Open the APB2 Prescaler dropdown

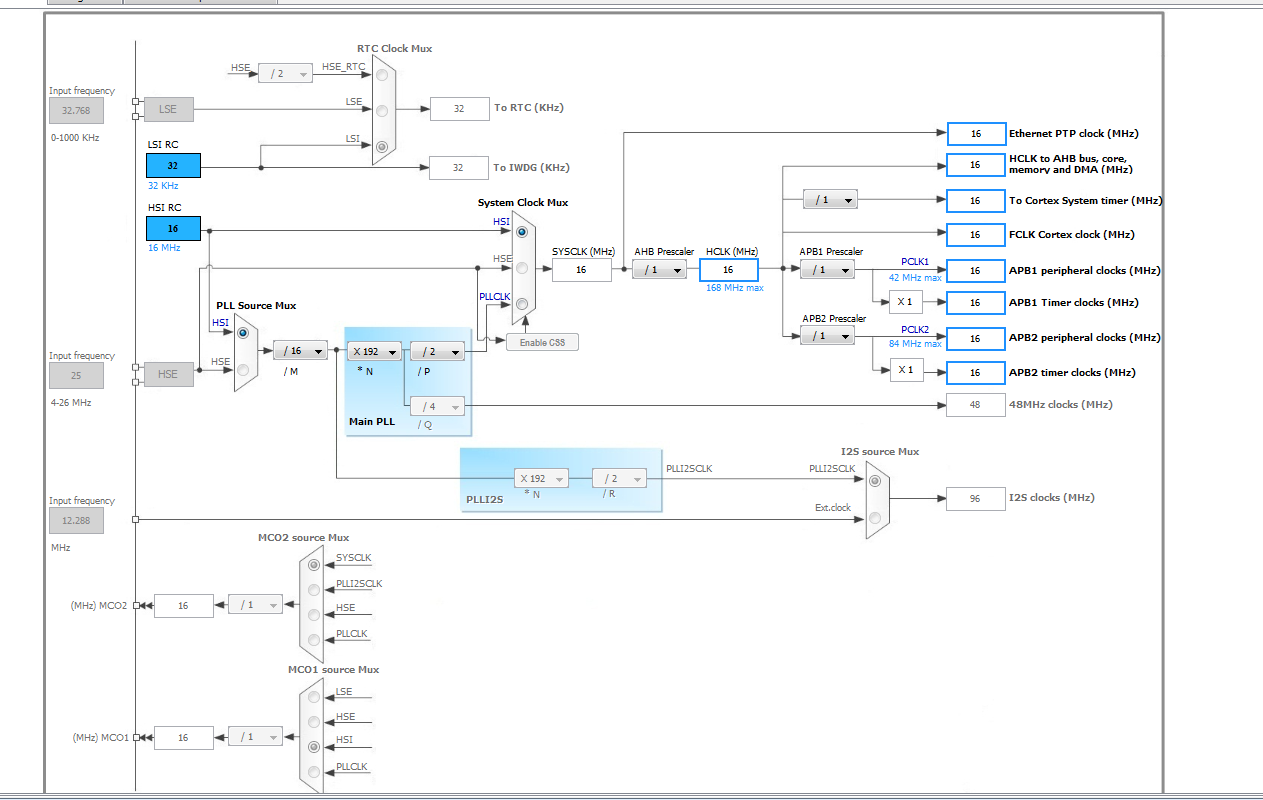tap(827, 336)
